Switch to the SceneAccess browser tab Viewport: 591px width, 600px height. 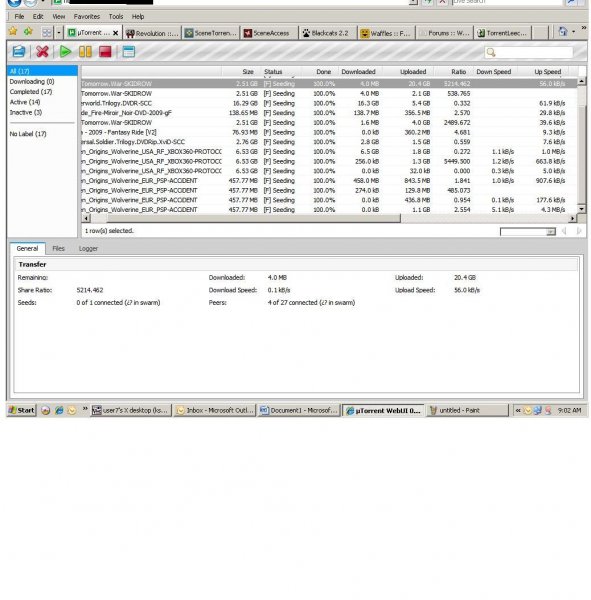[x=269, y=33]
